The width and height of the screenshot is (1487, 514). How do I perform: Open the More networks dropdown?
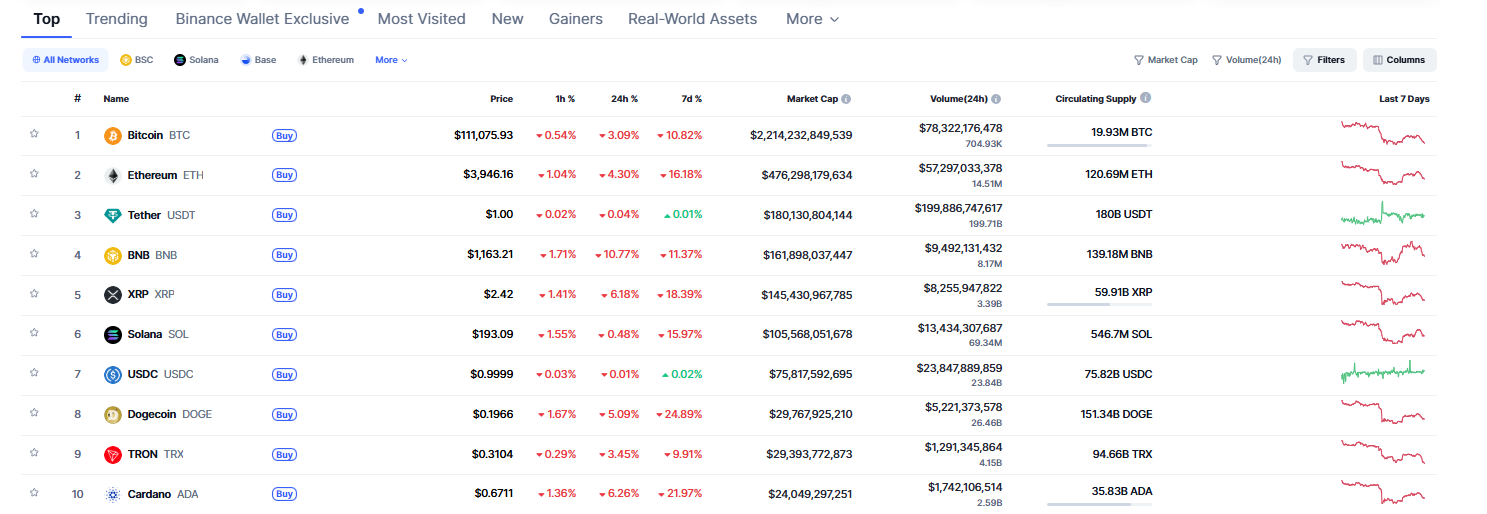pyautogui.click(x=391, y=60)
